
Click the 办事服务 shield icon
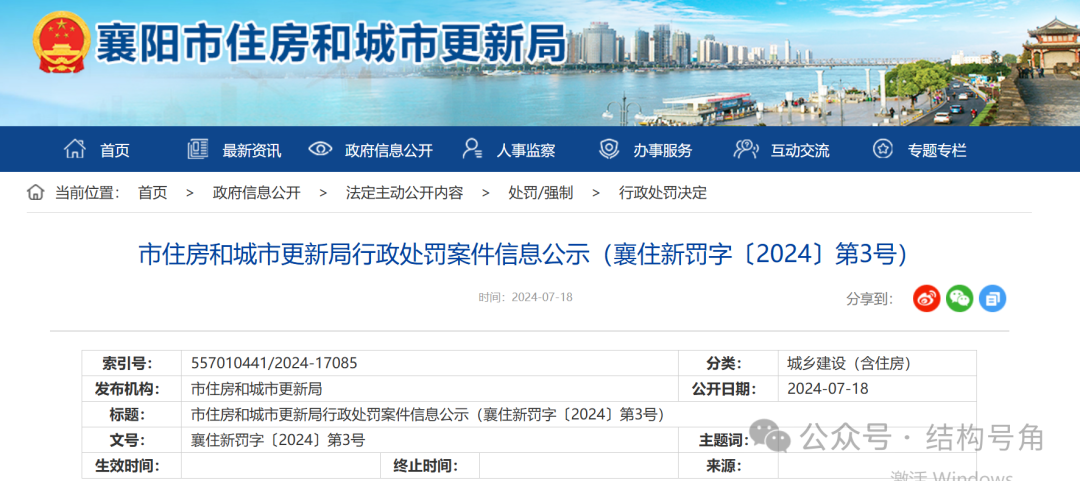[609, 150]
